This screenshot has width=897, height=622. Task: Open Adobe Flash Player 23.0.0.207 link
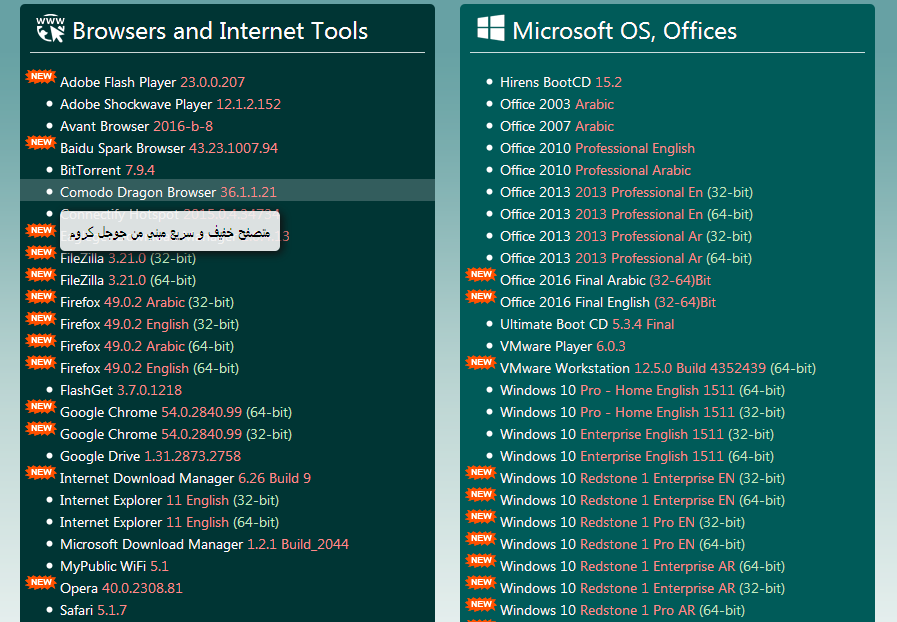point(152,82)
